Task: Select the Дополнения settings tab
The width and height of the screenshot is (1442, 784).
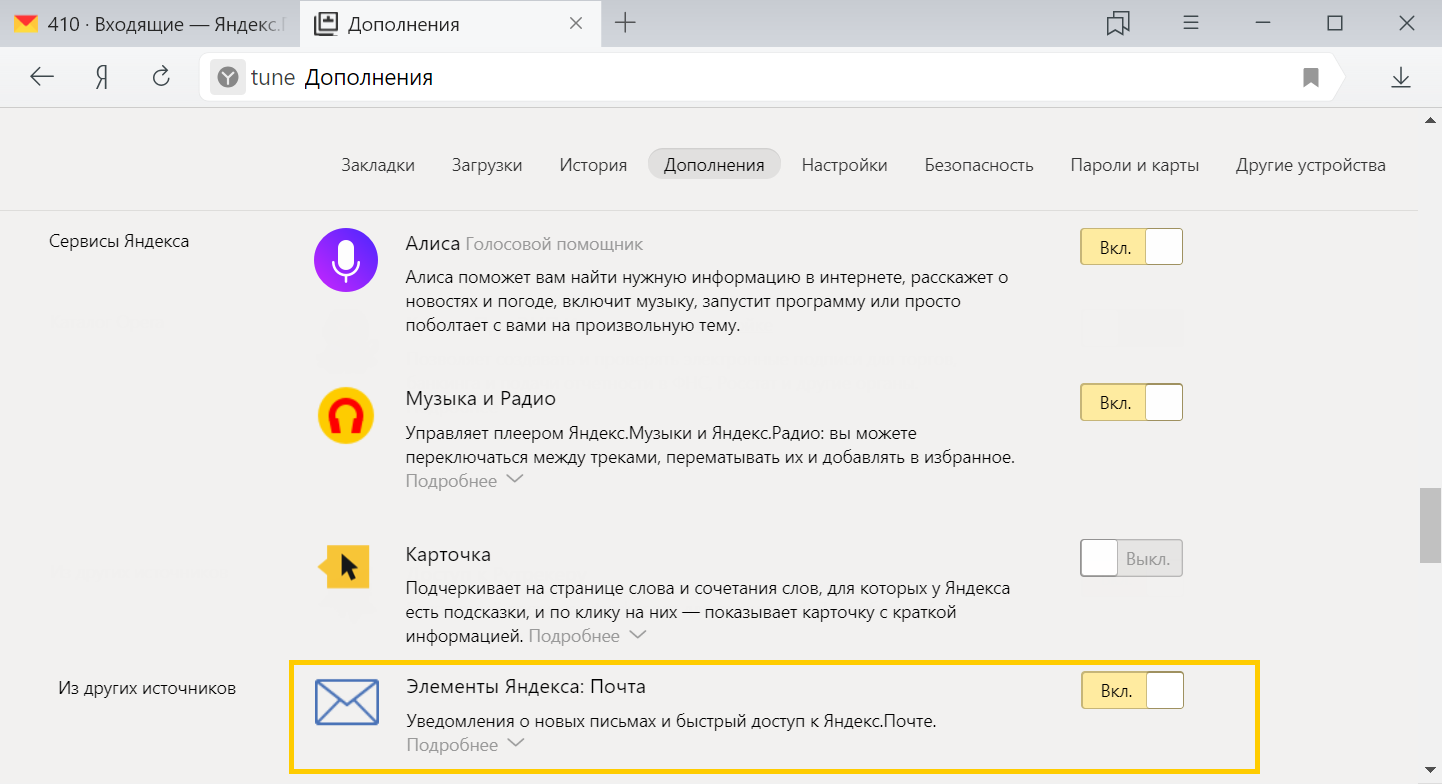Action: (x=714, y=165)
